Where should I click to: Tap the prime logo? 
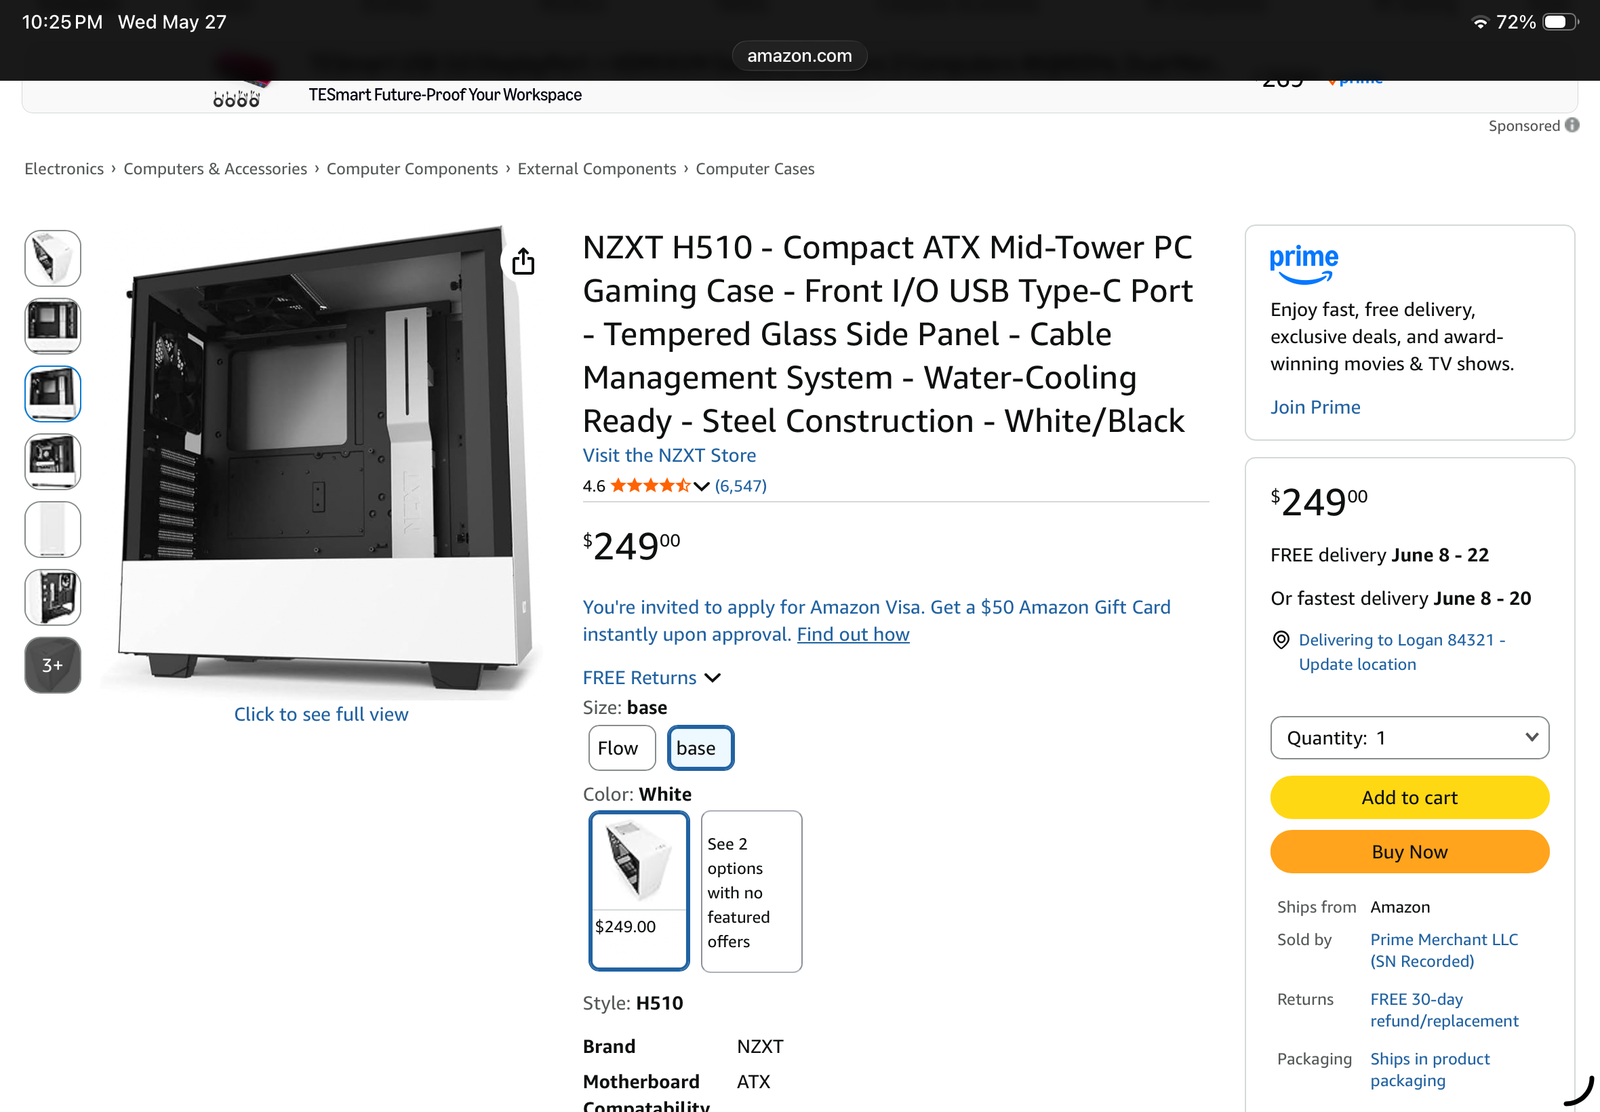point(1304,265)
